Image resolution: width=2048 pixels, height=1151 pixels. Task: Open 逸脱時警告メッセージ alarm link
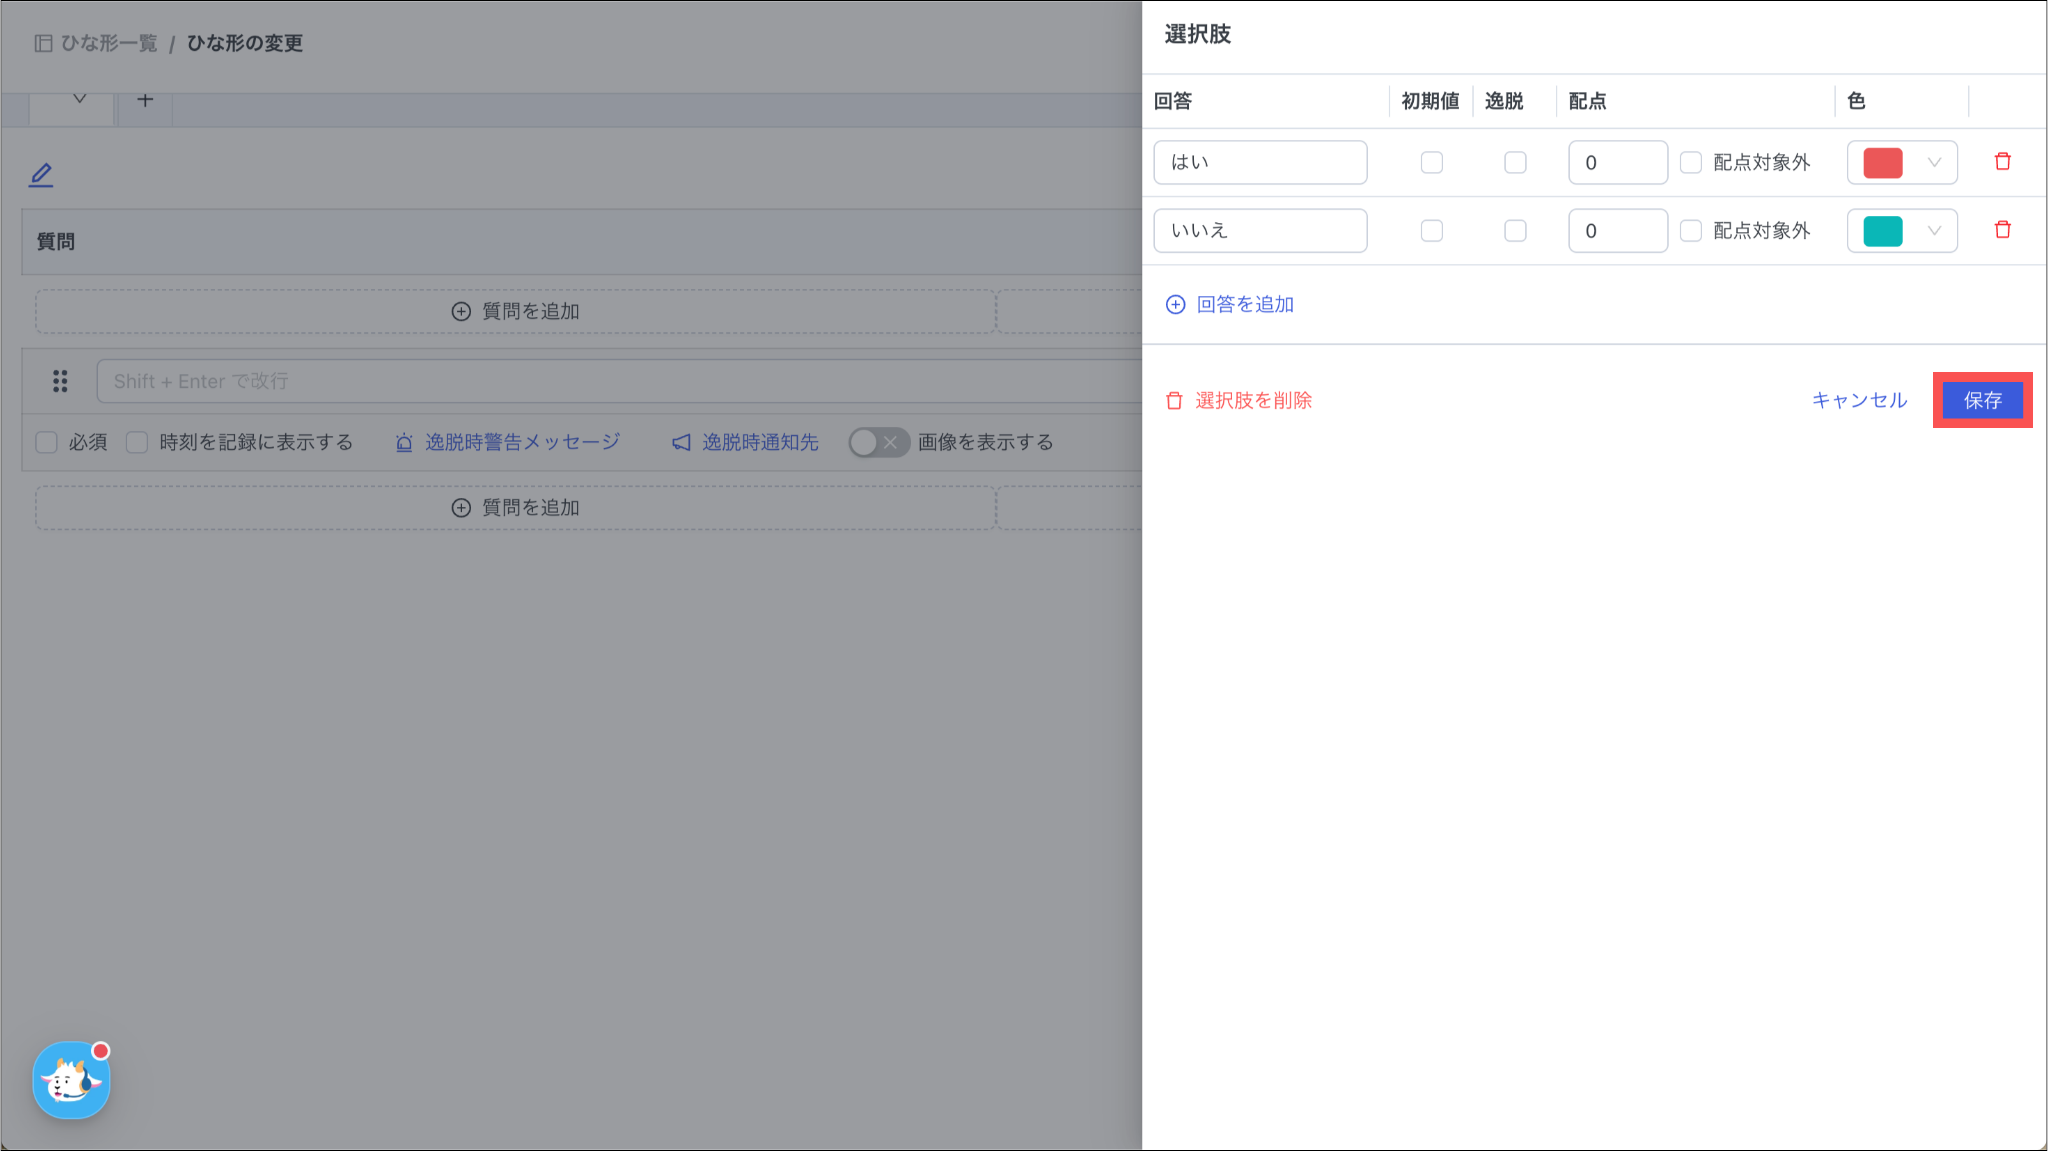508,442
